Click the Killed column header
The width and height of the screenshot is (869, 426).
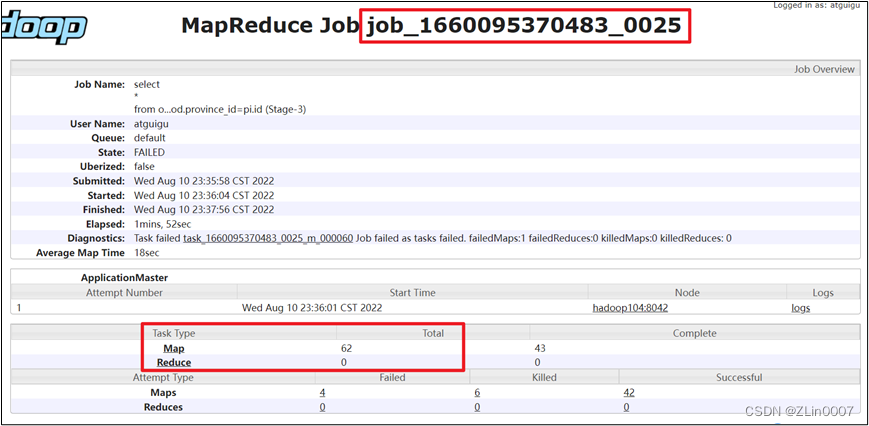pyautogui.click(x=544, y=378)
